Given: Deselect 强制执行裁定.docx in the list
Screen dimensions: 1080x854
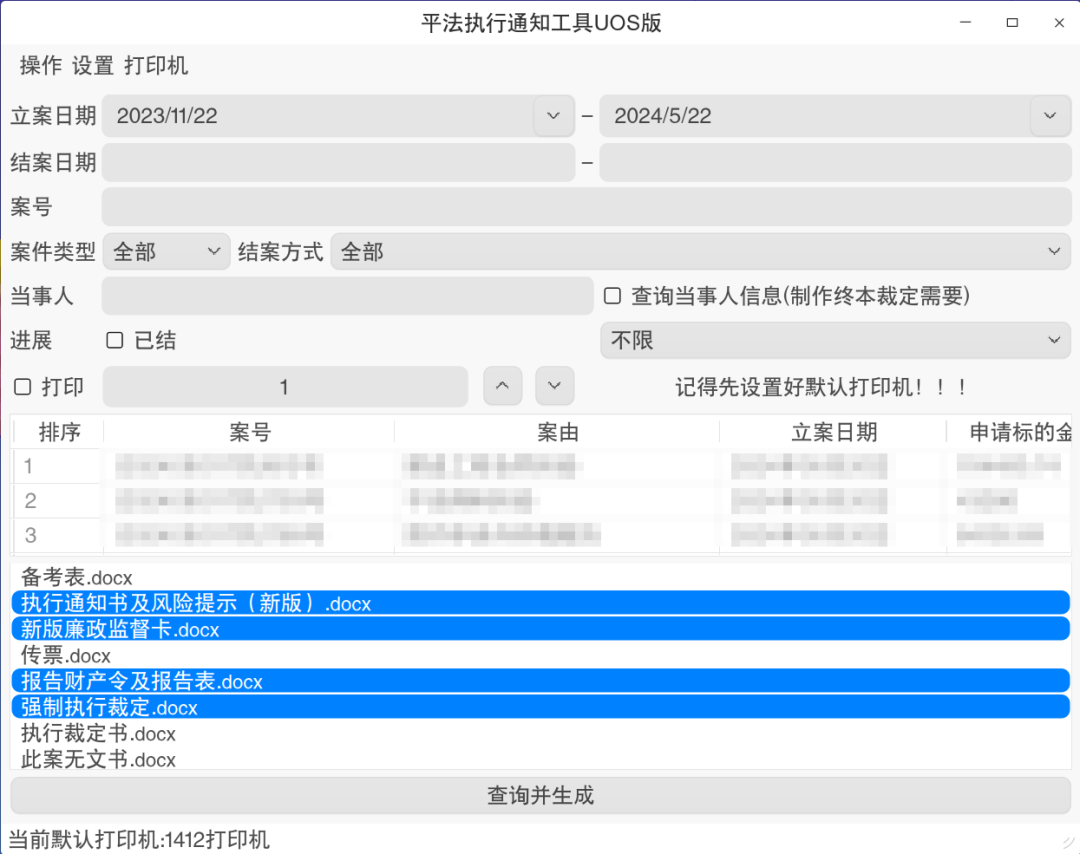Looking at the screenshot, I should click(110, 708).
